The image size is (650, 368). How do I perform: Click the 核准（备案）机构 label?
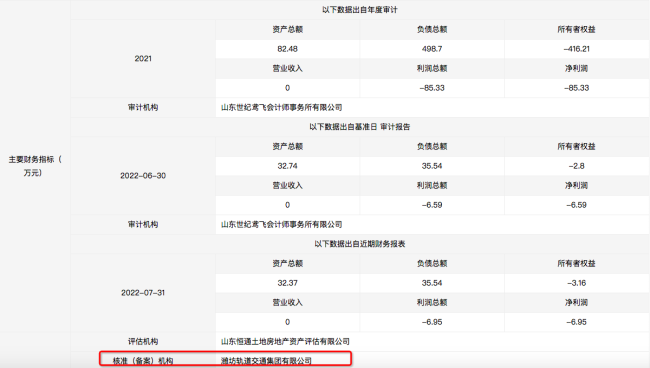(x=143, y=361)
